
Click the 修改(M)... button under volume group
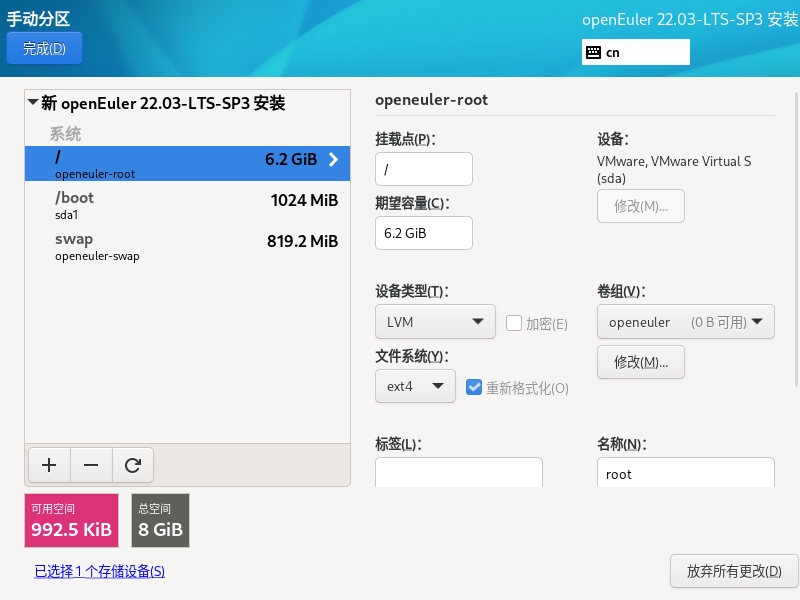(x=641, y=362)
